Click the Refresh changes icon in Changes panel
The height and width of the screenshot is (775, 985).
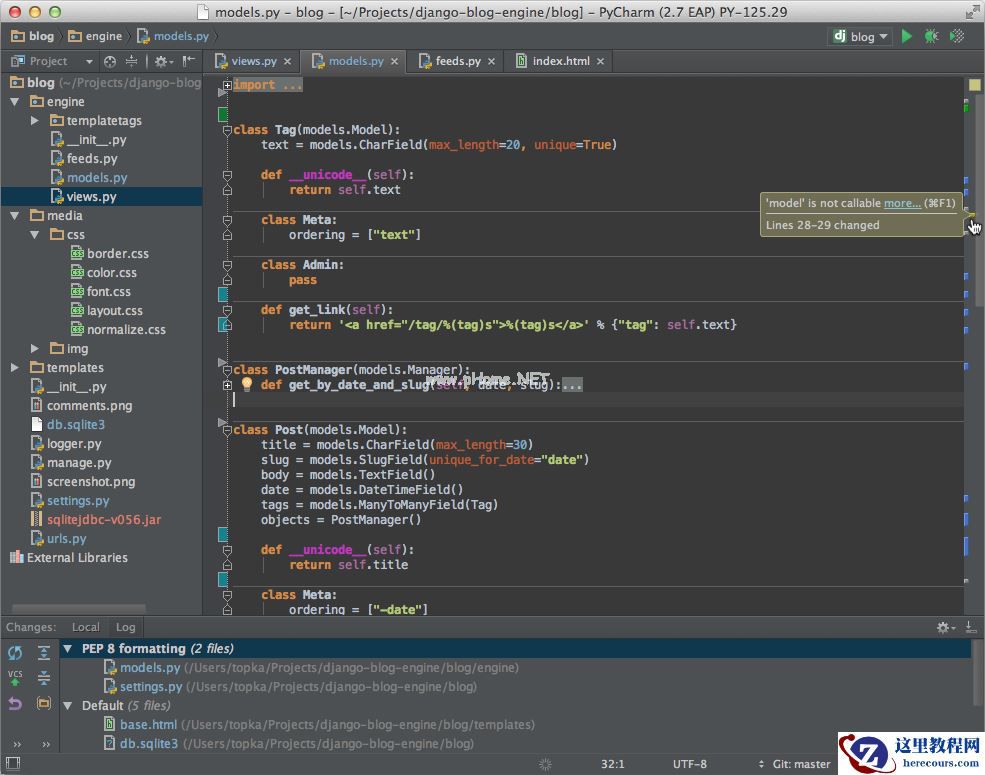coord(15,653)
